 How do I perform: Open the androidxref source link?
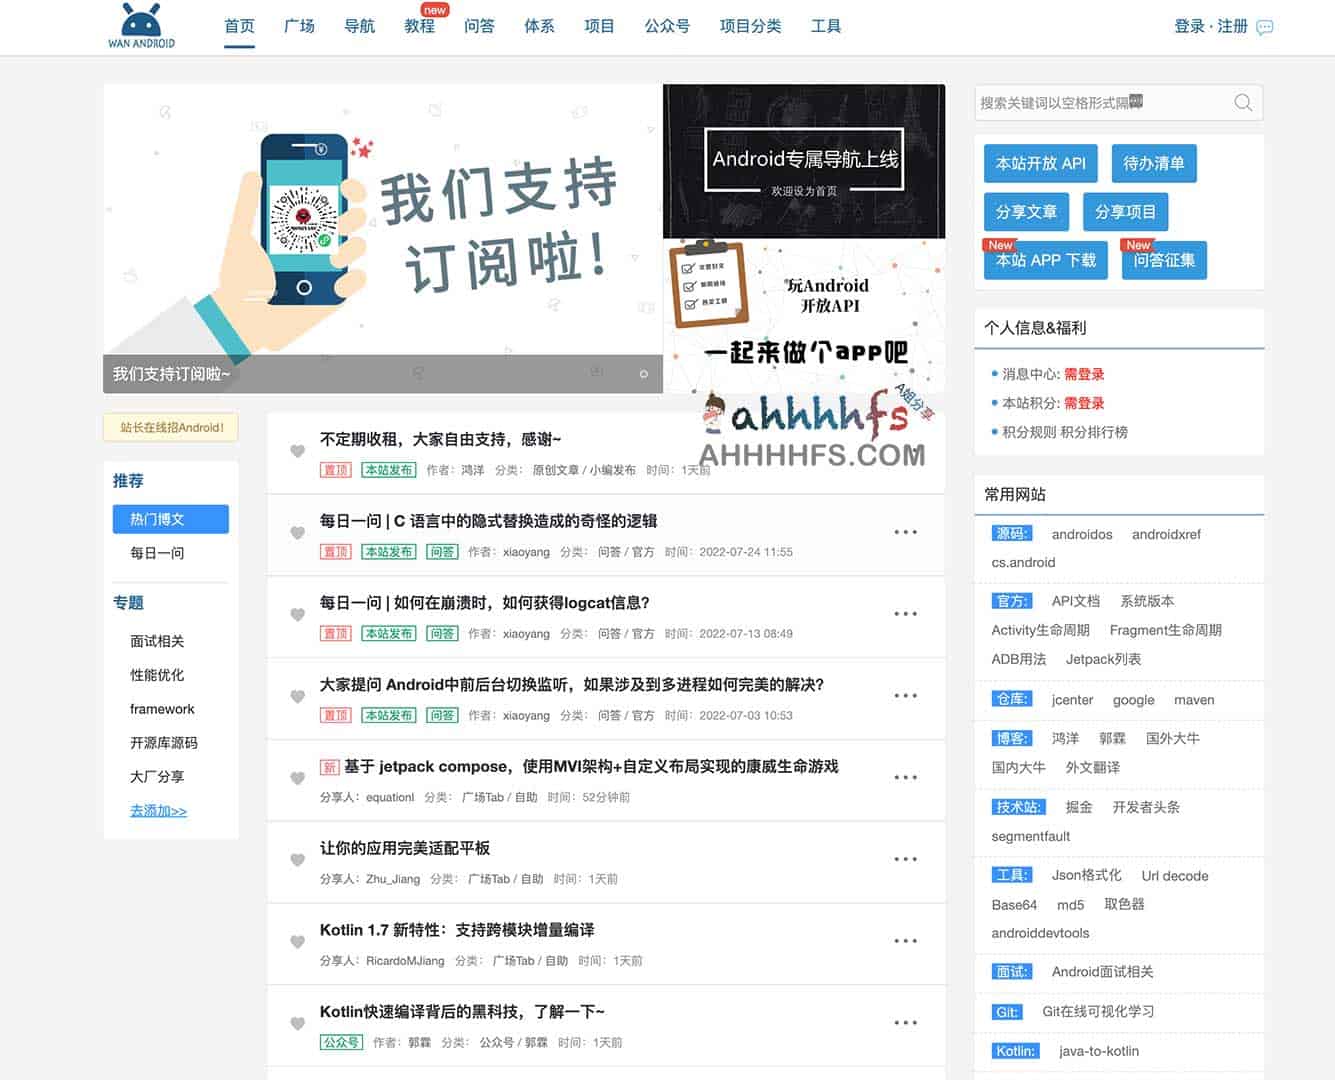pos(1166,534)
